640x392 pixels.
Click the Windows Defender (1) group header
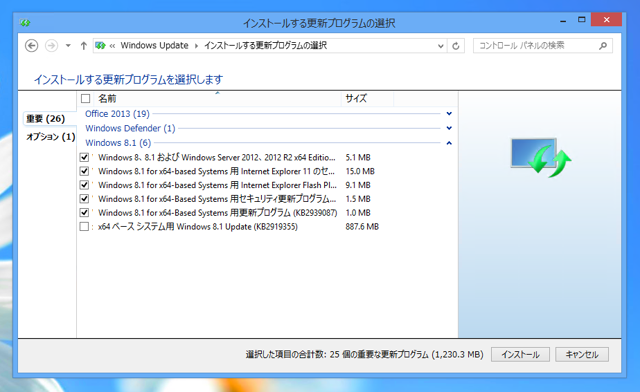click(130, 128)
